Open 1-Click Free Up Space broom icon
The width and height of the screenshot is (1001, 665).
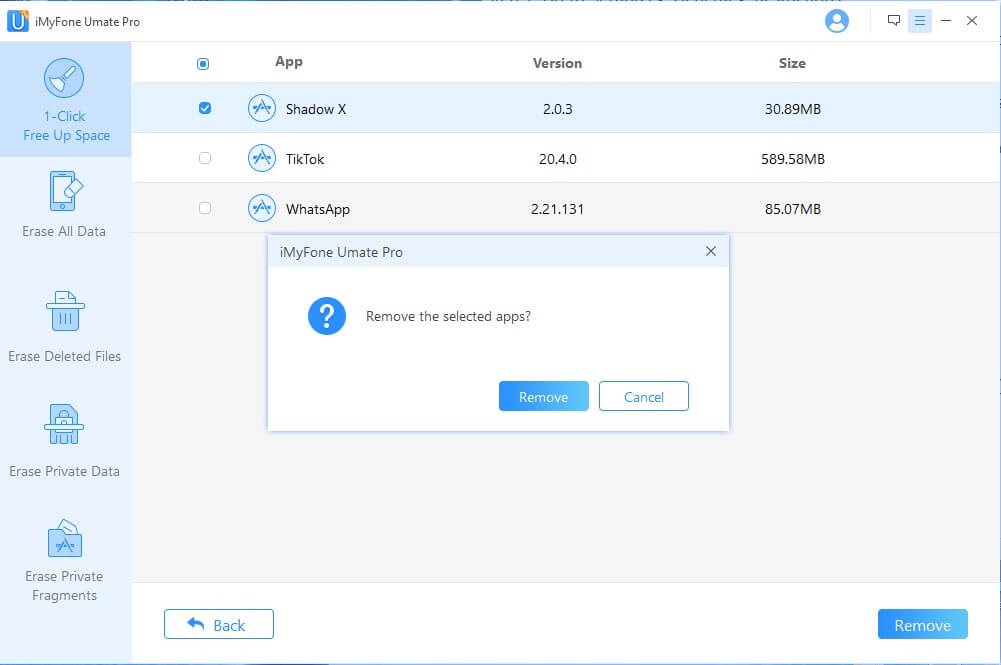pyautogui.click(x=64, y=78)
